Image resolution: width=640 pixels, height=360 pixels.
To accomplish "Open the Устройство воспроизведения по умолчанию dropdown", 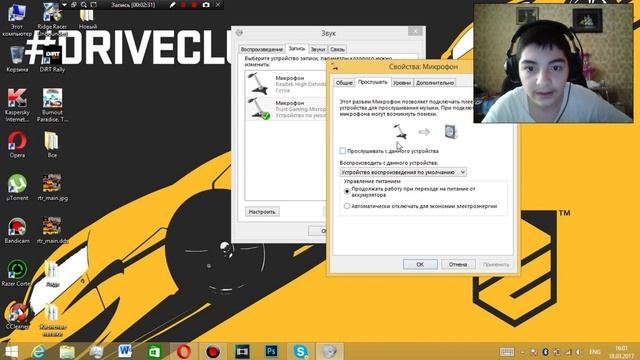I will click(403, 172).
